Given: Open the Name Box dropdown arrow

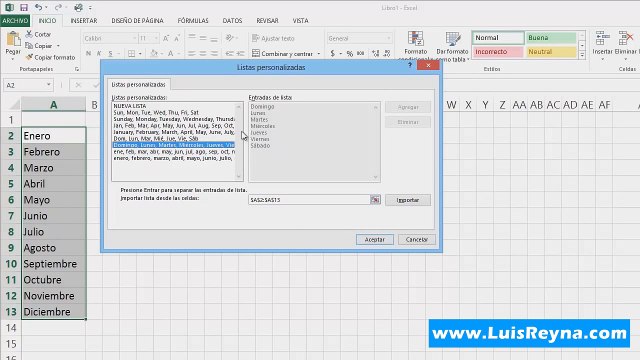Looking at the screenshot, I should [49, 85].
